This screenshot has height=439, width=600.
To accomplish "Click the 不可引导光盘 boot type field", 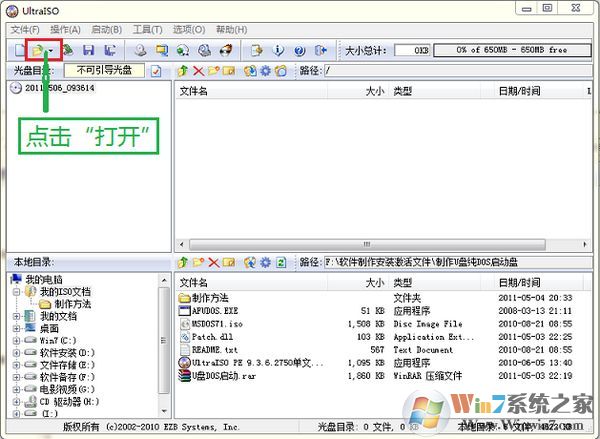I will pyautogui.click(x=103, y=71).
